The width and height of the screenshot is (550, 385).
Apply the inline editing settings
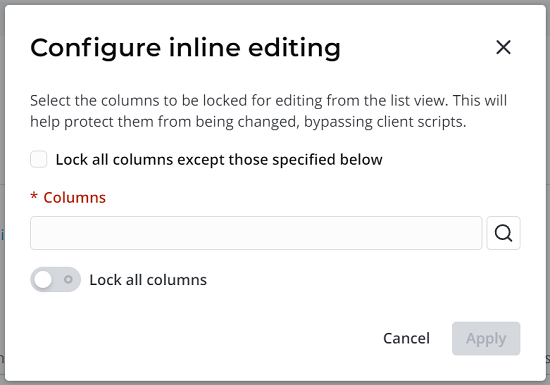[x=486, y=338]
